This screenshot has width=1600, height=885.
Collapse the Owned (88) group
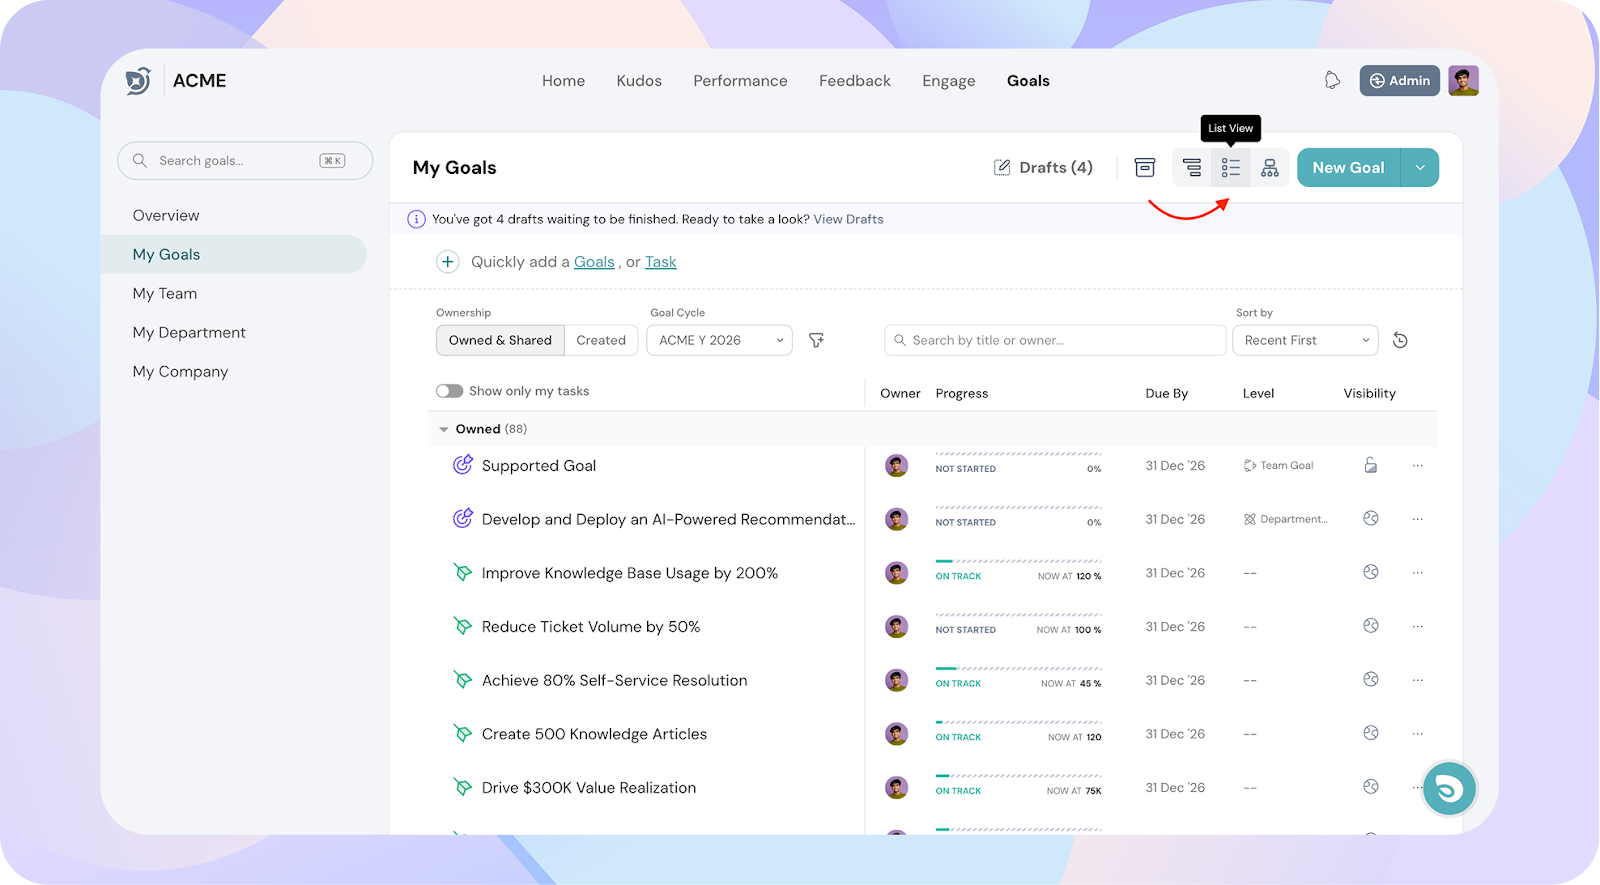[444, 429]
